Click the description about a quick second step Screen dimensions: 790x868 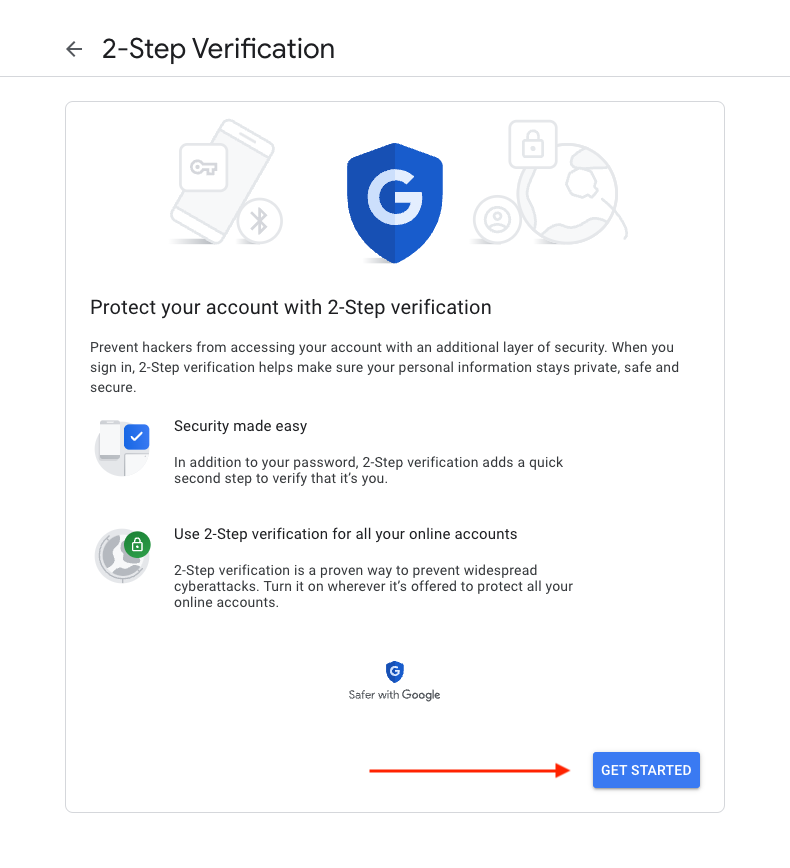[x=368, y=470]
